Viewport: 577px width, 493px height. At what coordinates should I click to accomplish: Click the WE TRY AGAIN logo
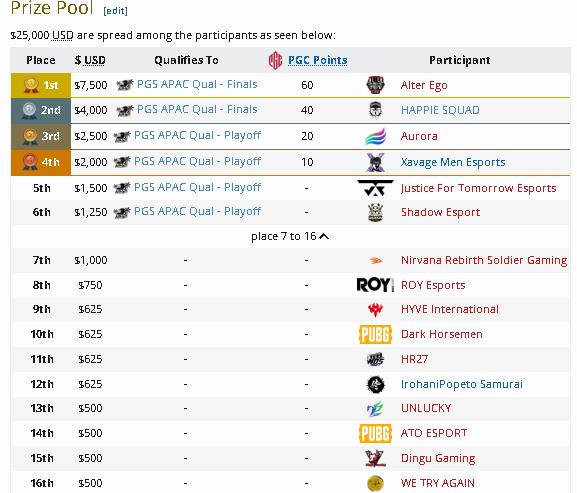pyautogui.click(x=375, y=483)
